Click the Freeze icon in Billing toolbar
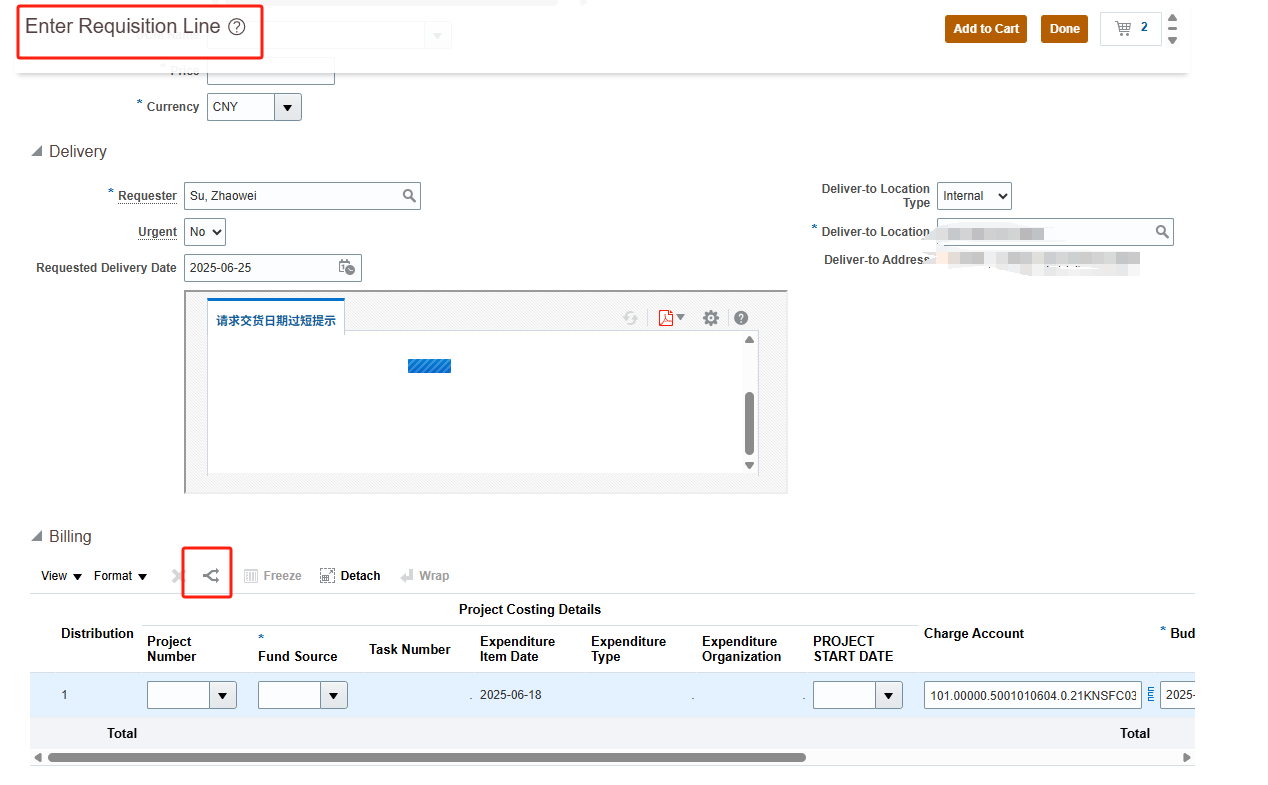 click(271, 575)
